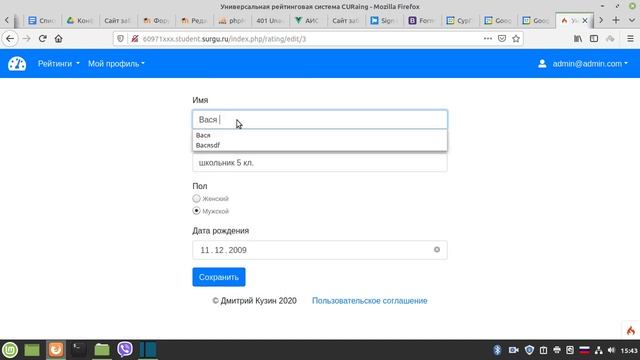Open volume control in system tray

(x=611, y=350)
